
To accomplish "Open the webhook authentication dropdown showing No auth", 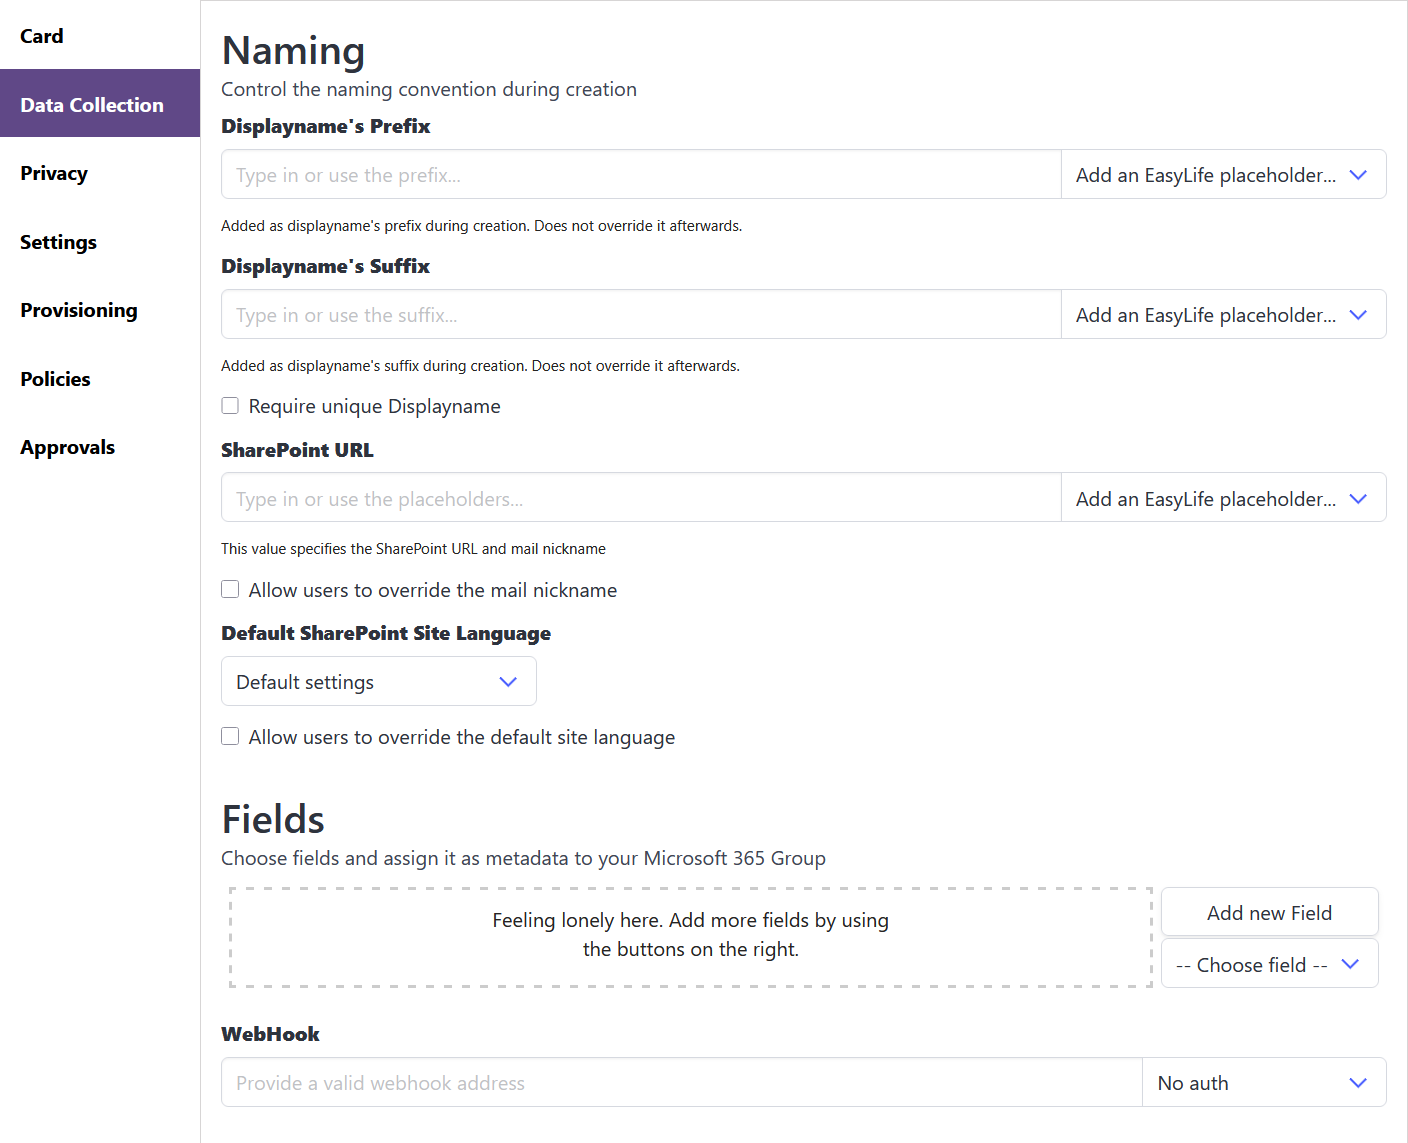I will point(1264,1082).
